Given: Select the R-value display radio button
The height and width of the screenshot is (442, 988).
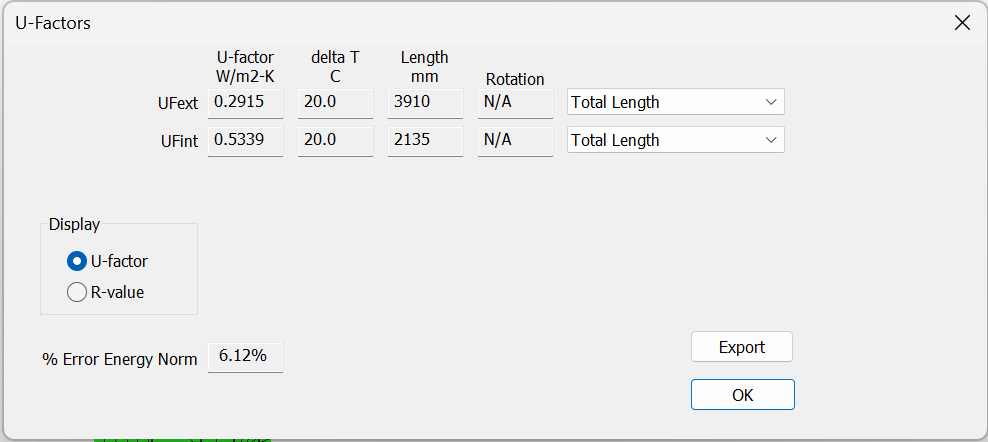Looking at the screenshot, I should pos(76,293).
